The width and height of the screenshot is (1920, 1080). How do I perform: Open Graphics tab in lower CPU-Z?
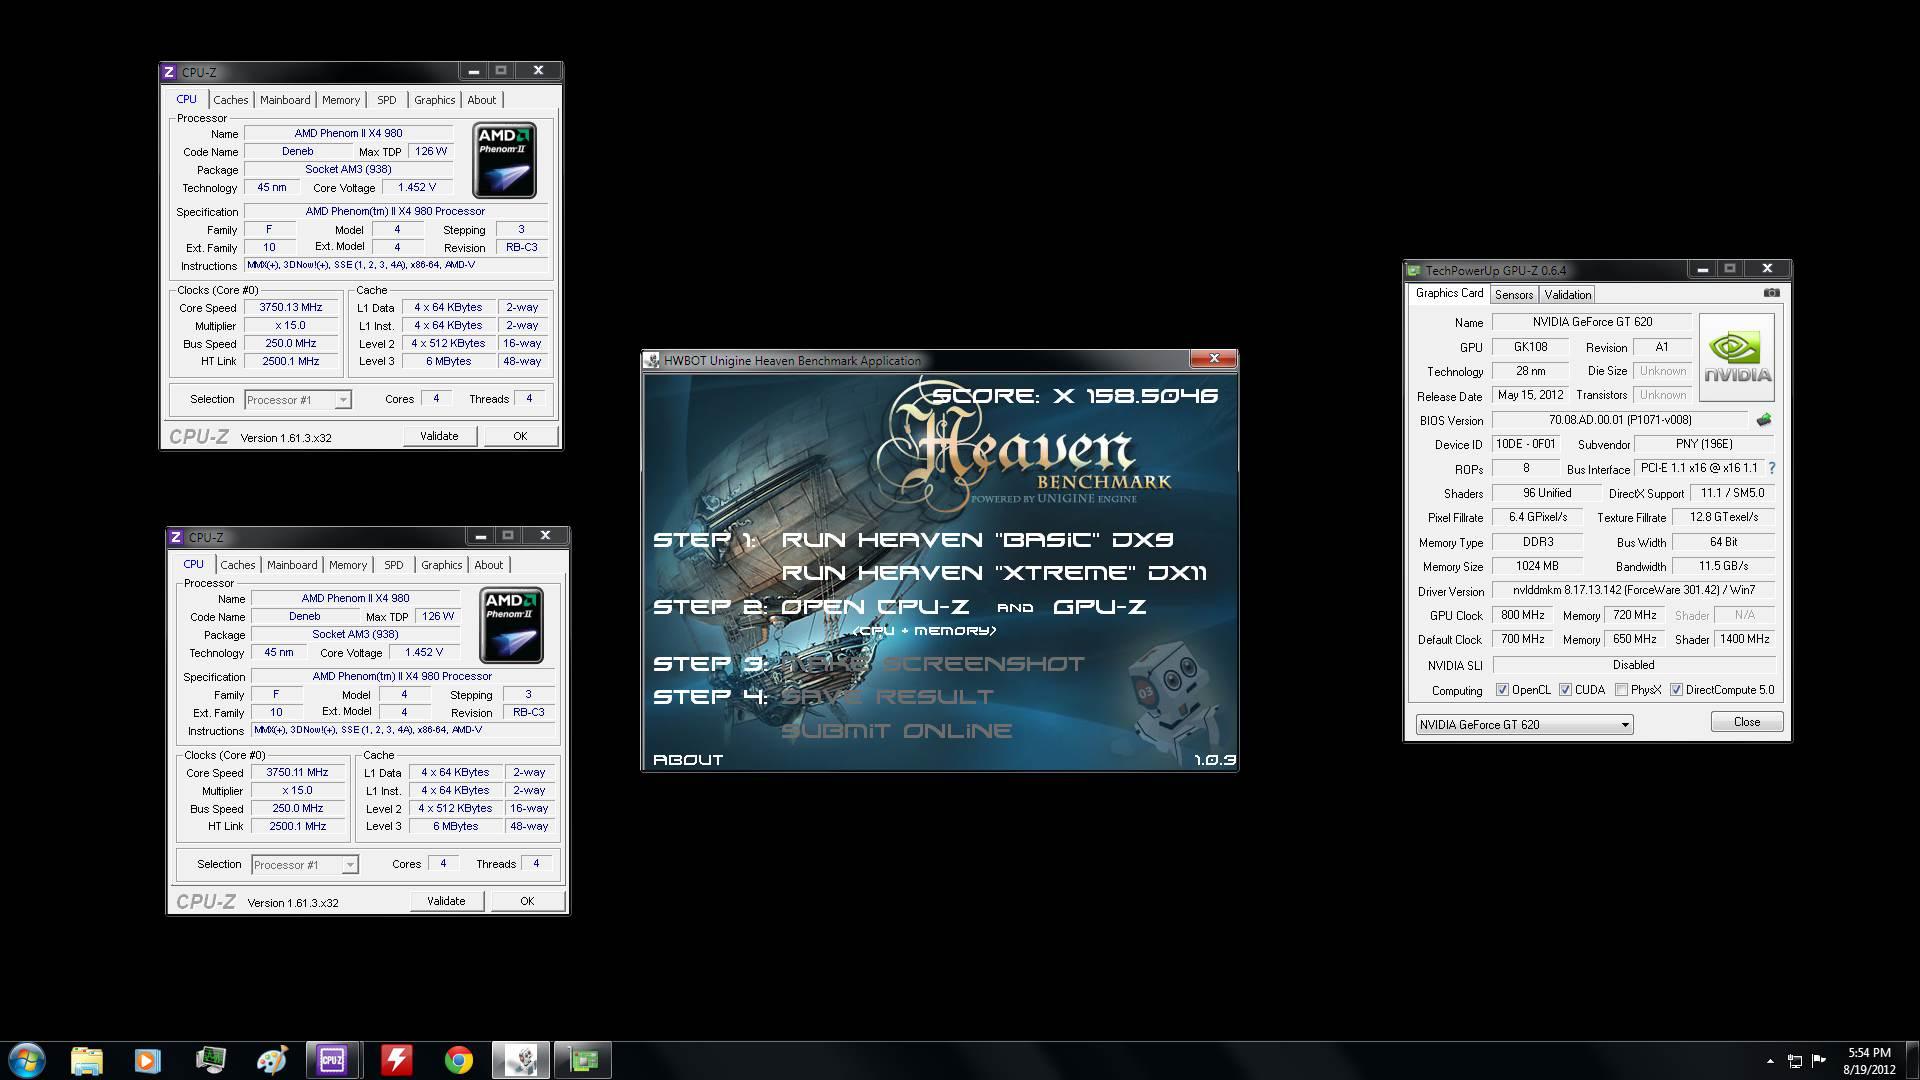click(442, 565)
